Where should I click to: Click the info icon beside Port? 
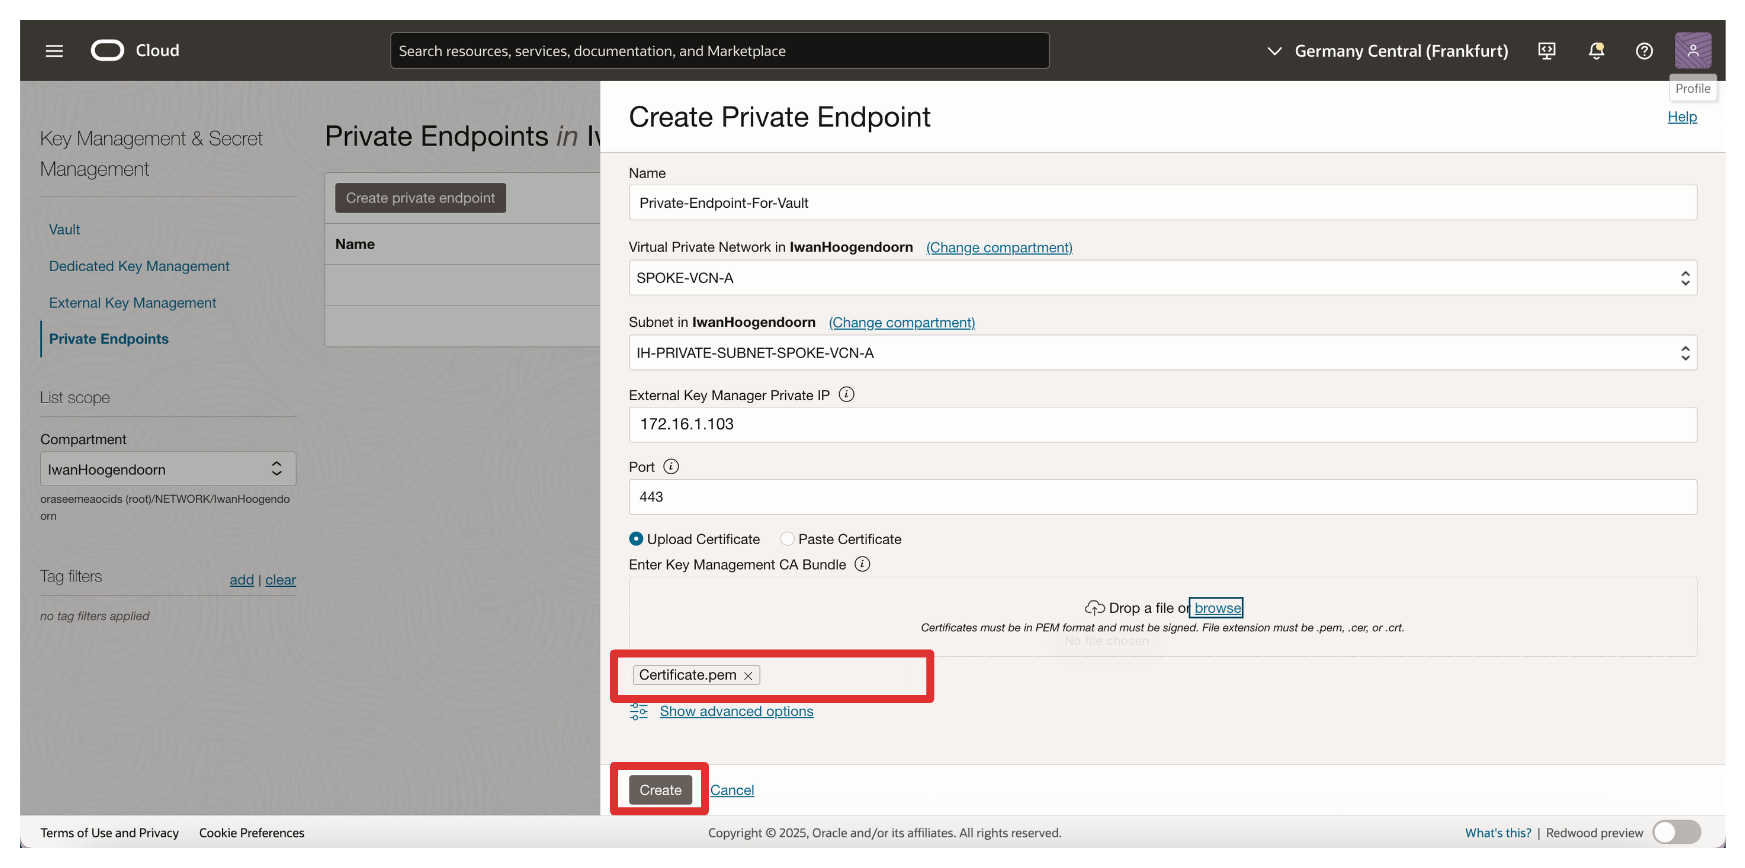pyautogui.click(x=671, y=467)
